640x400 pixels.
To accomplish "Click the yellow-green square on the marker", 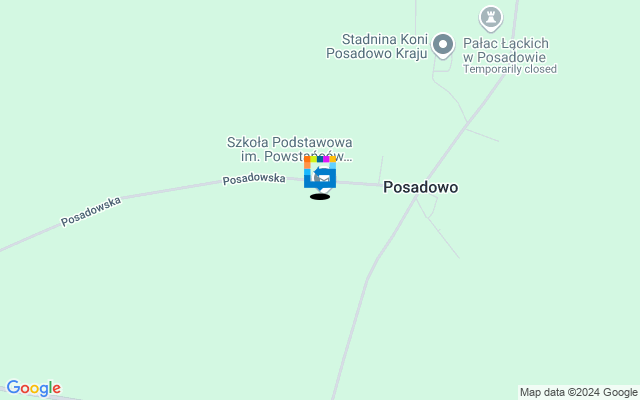I will pos(313,159).
